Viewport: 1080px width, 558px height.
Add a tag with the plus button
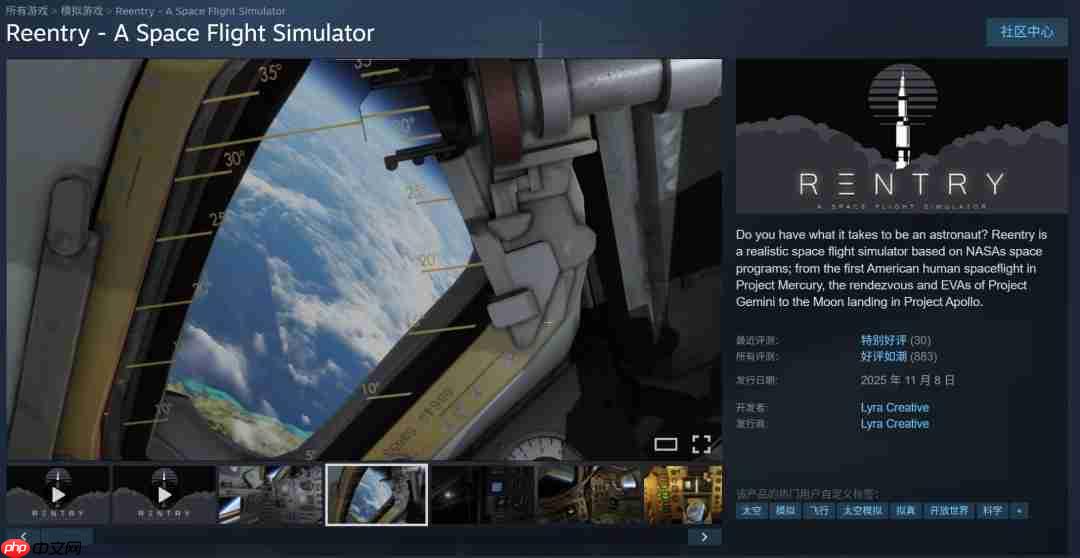(x=1019, y=510)
